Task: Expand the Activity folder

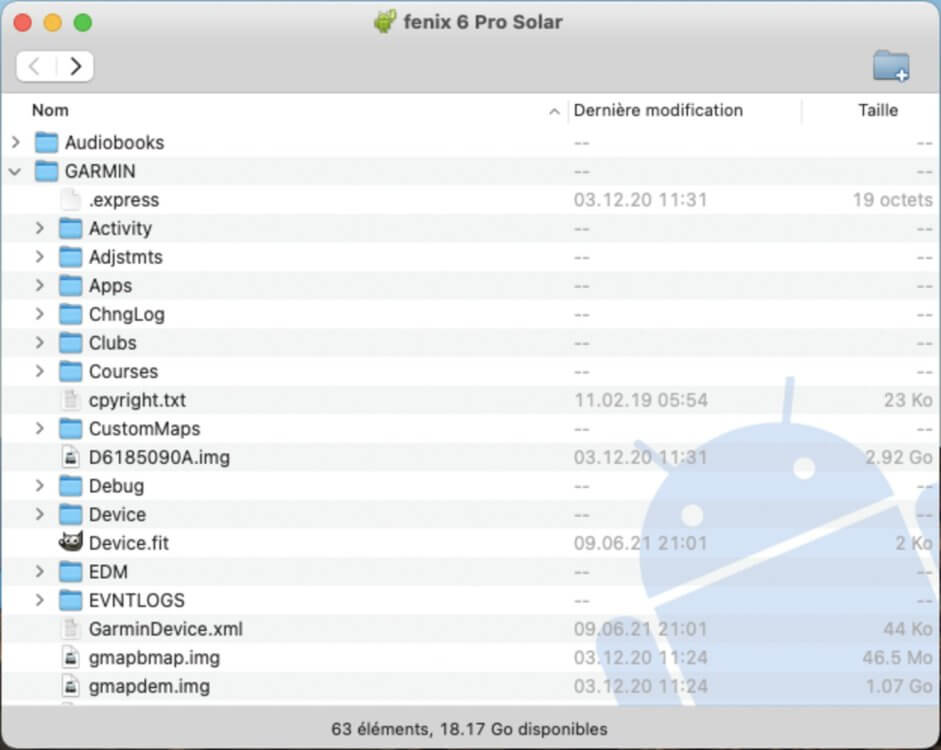Action: pyautogui.click(x=40, y=229)
